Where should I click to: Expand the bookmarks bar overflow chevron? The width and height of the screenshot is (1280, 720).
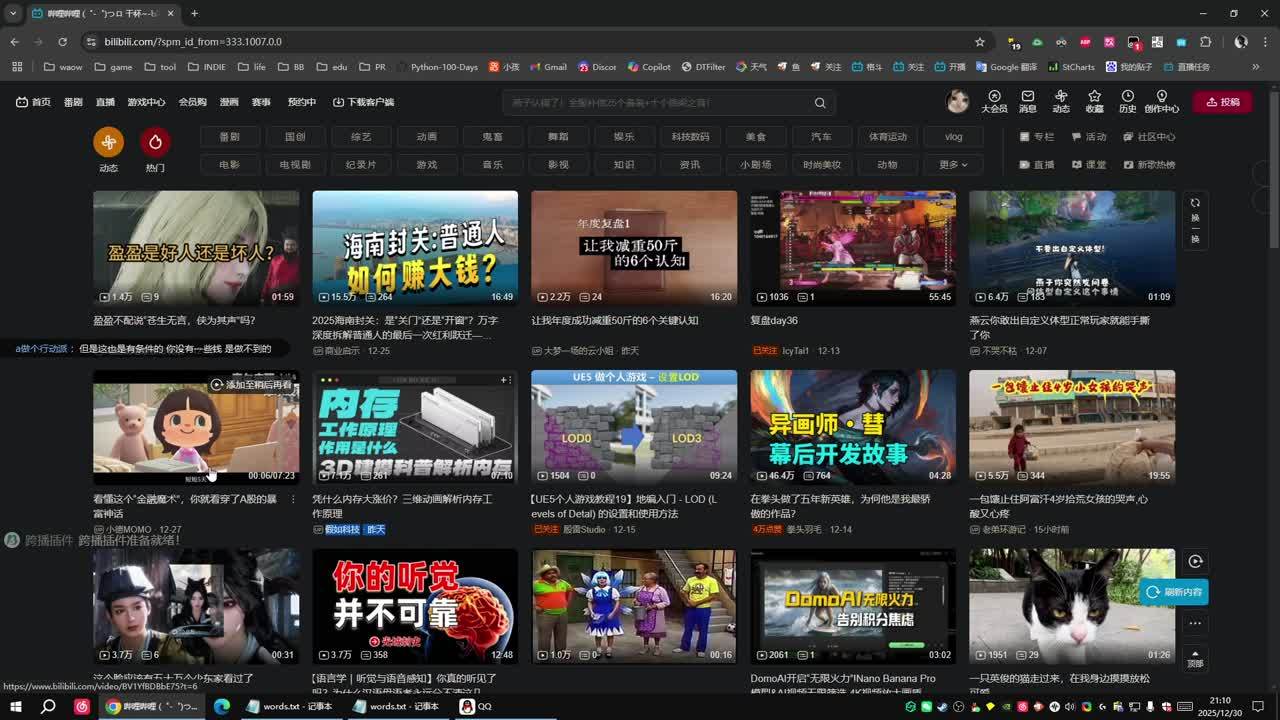pos(1256,67)
